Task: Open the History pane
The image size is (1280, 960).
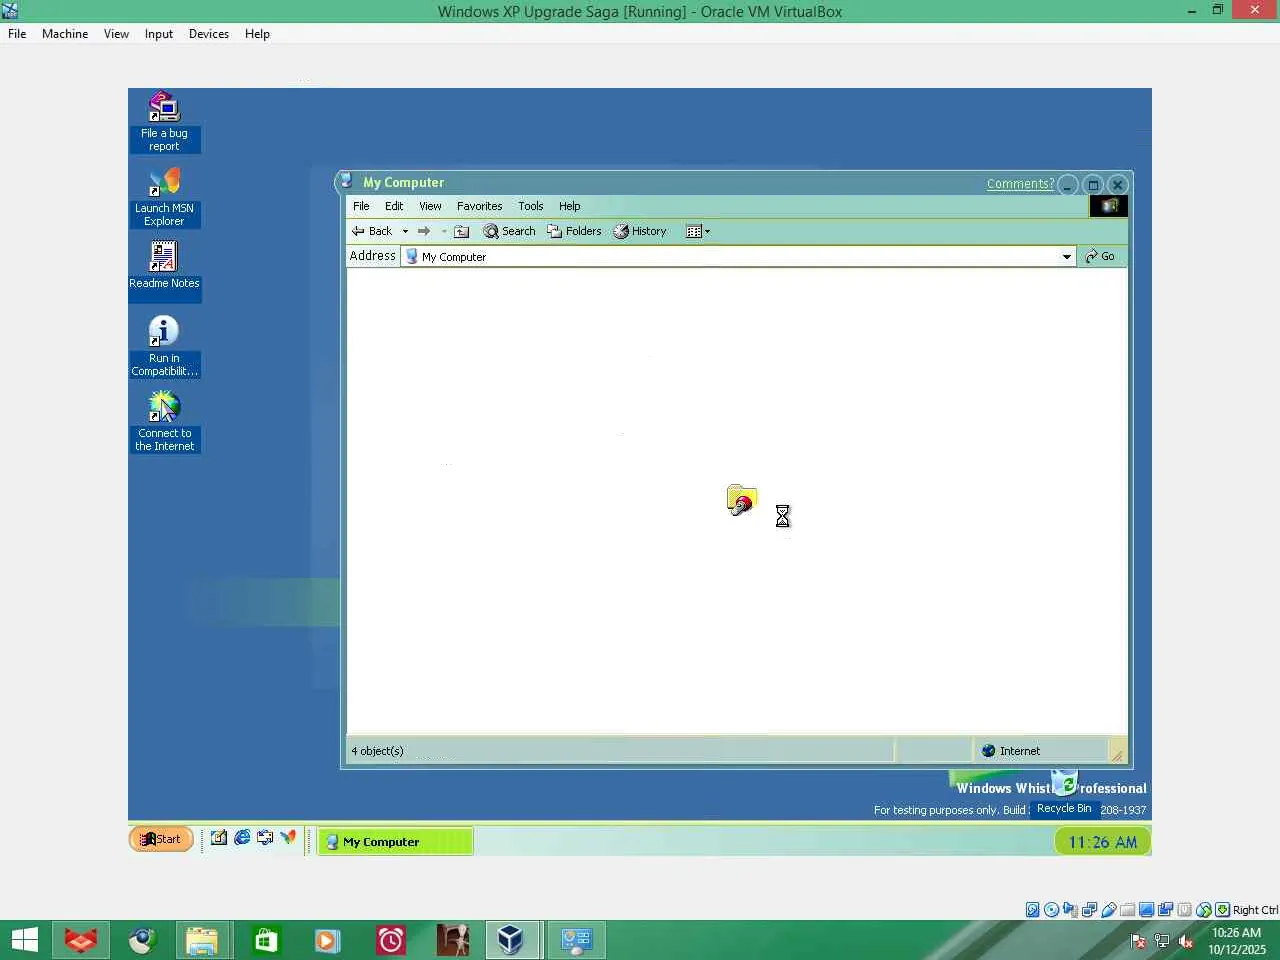Action: pyautogui.click(x=640, y=231)
